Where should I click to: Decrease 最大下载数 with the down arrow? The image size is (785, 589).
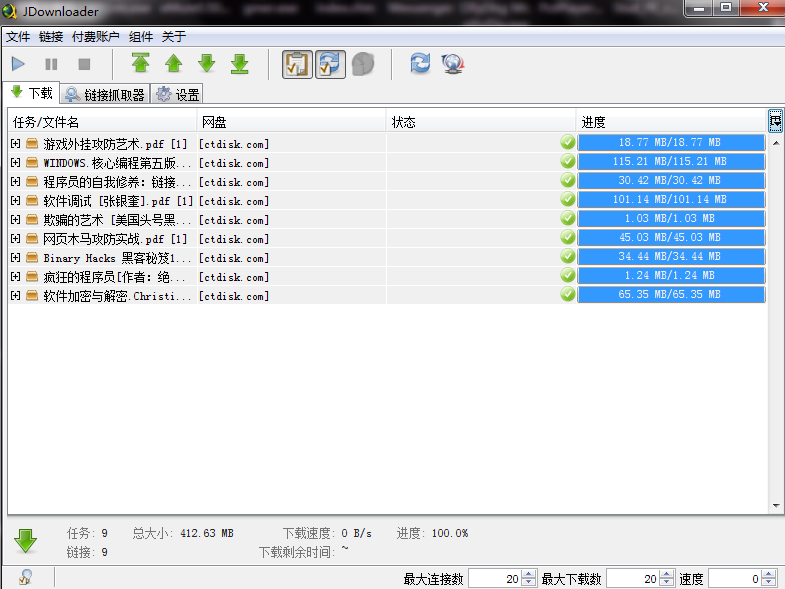tap(667, 583)
